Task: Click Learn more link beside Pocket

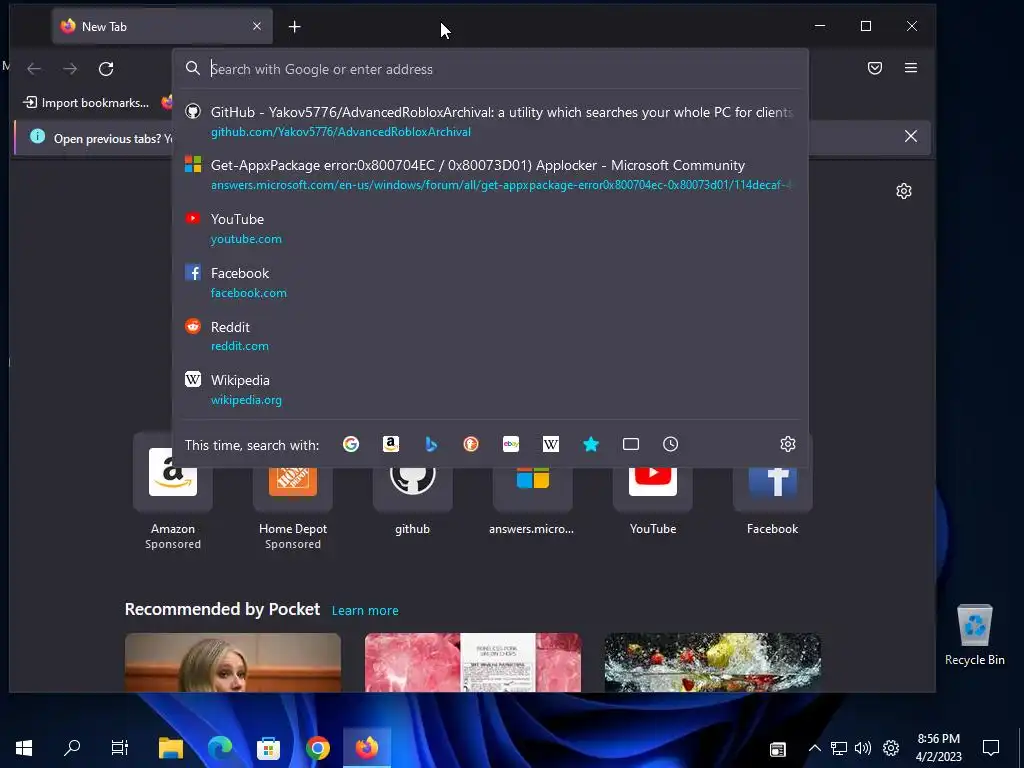Action: point(365,611)
